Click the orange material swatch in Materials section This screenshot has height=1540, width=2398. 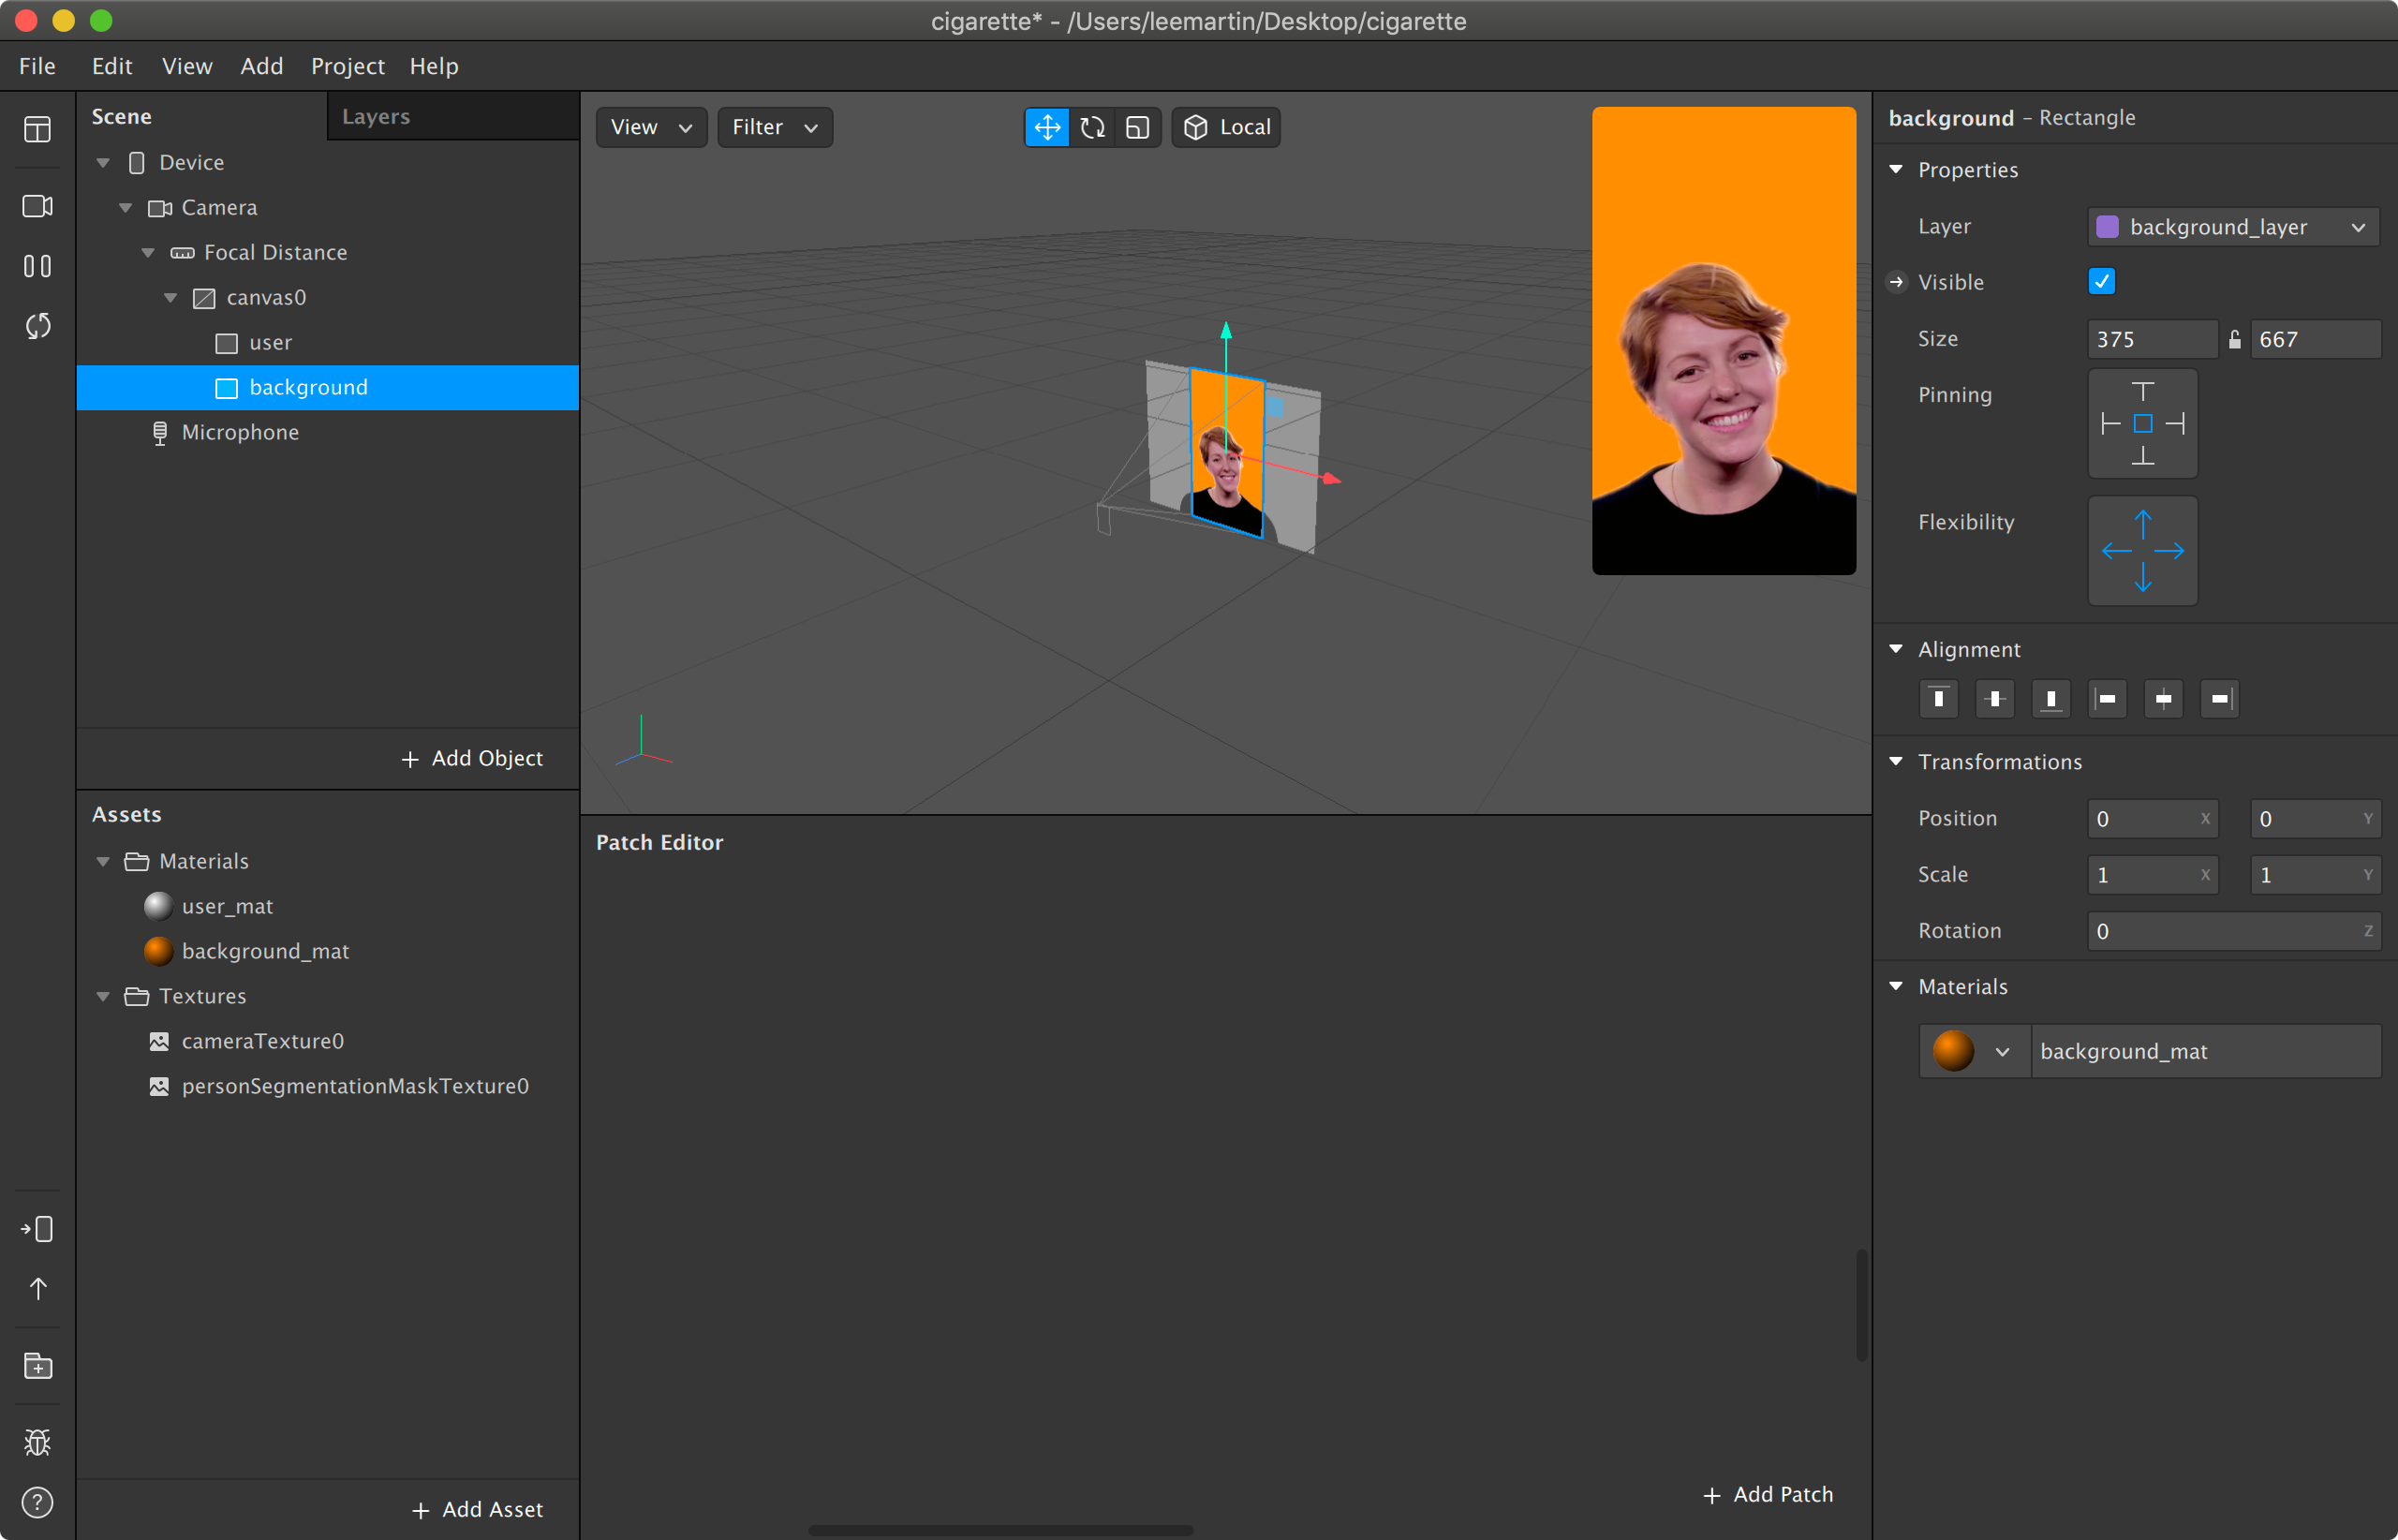click(x=1953, y=1052)
